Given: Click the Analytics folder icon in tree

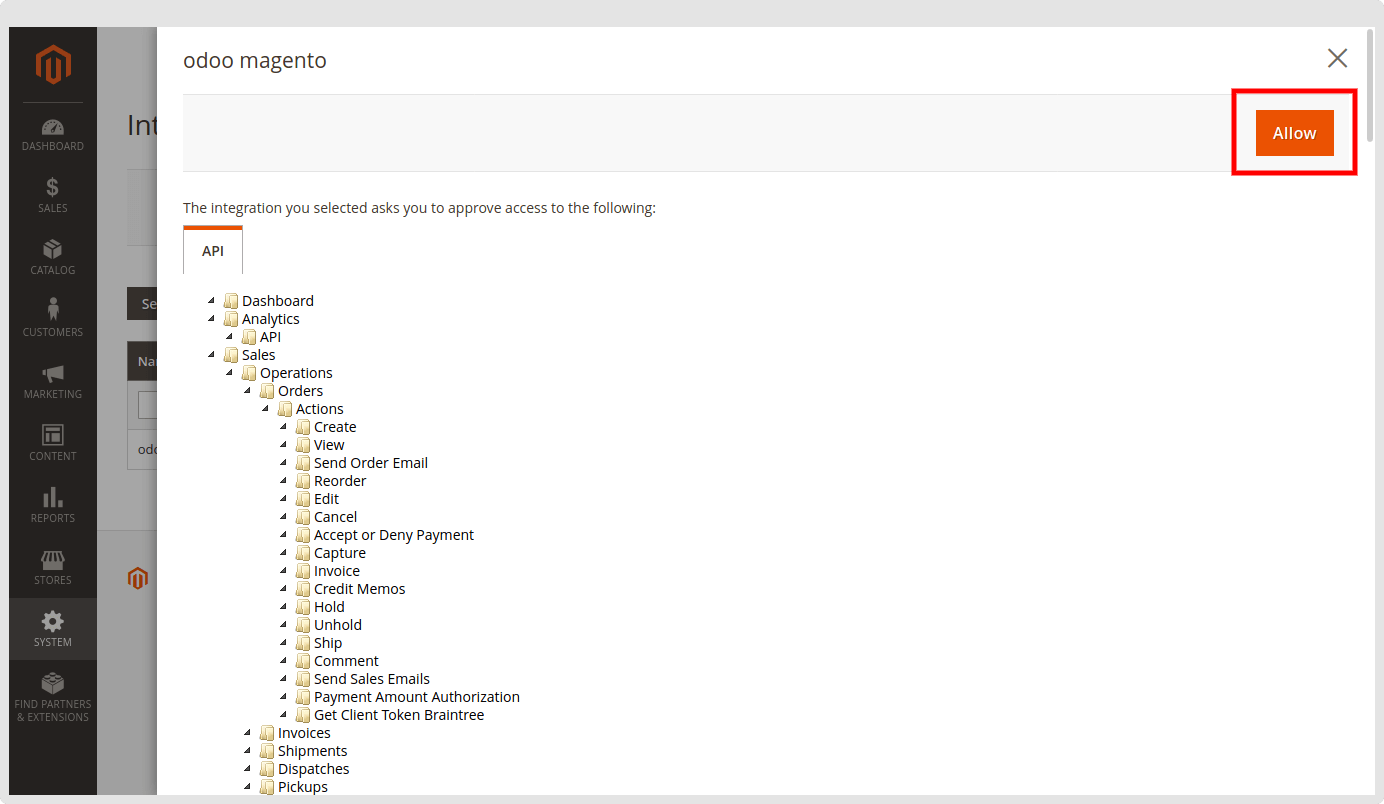Looking at the screenshot, I should coord(232,319).
